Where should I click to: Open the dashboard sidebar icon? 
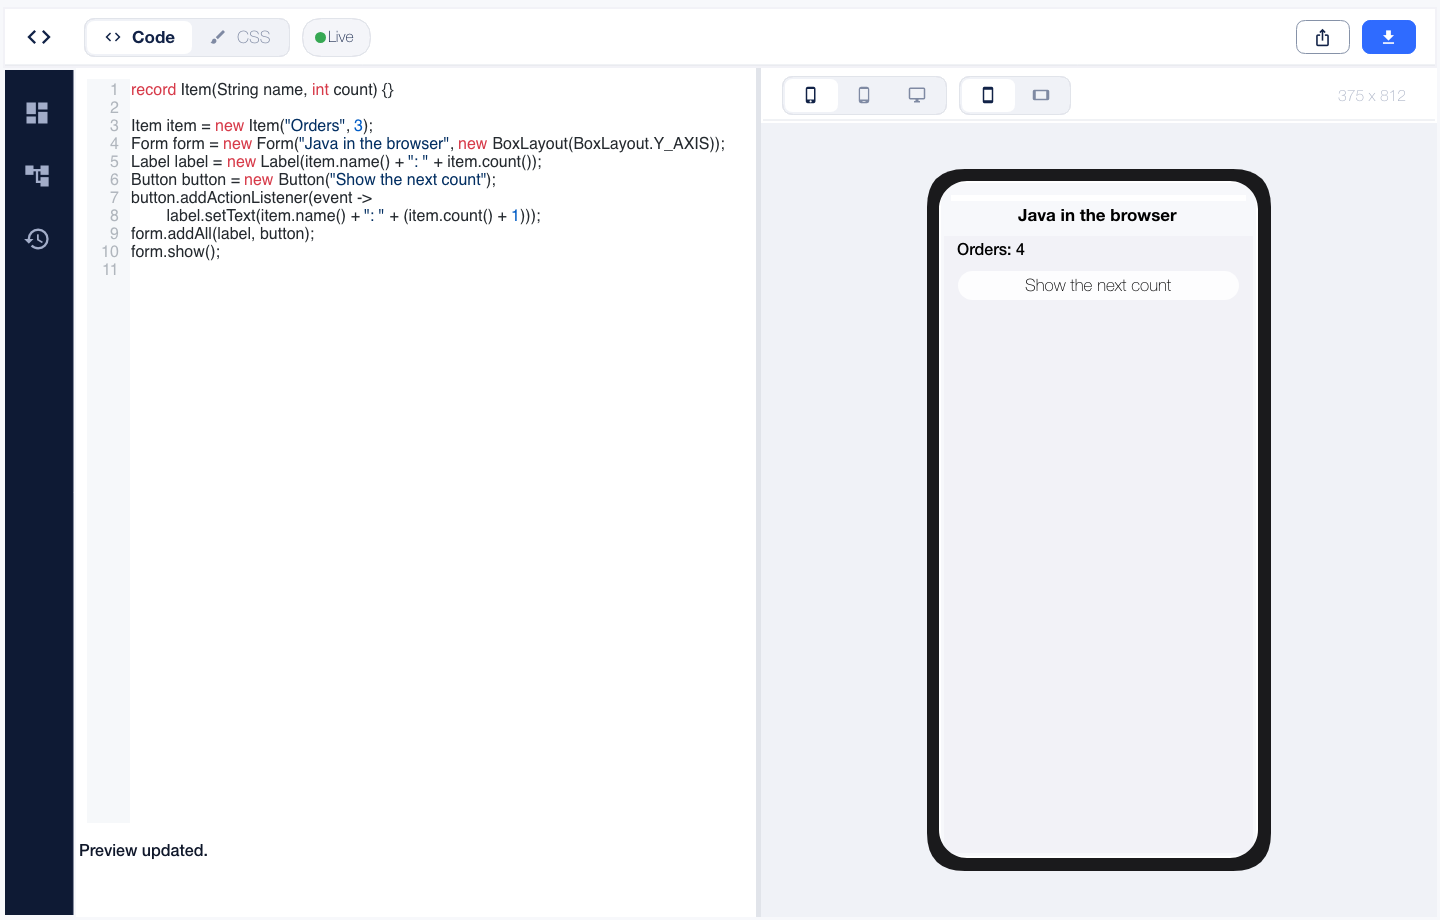point(37,113)
